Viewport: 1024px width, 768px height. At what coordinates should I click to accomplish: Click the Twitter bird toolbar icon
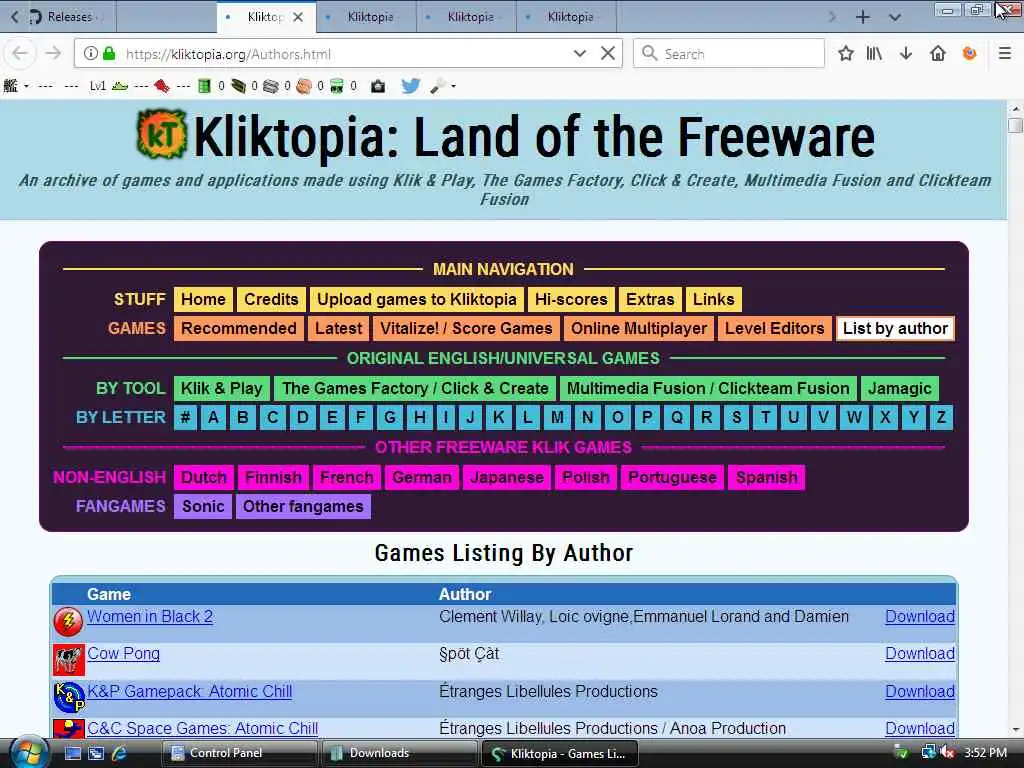[411, 86]
